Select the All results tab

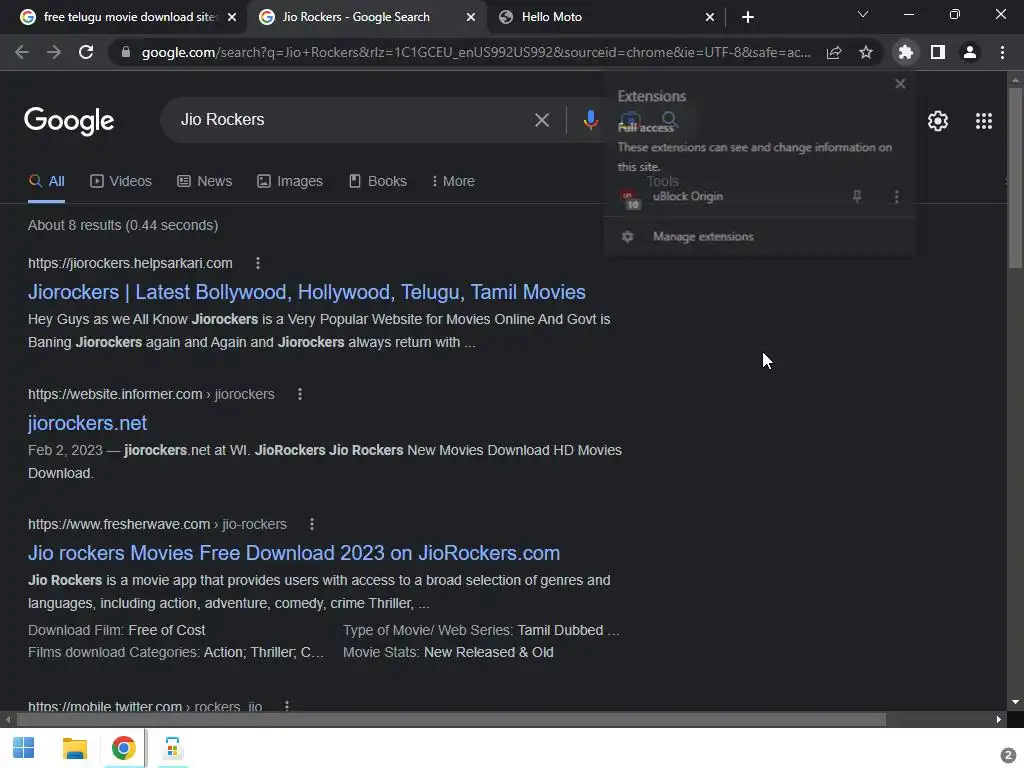coord(46,182)
